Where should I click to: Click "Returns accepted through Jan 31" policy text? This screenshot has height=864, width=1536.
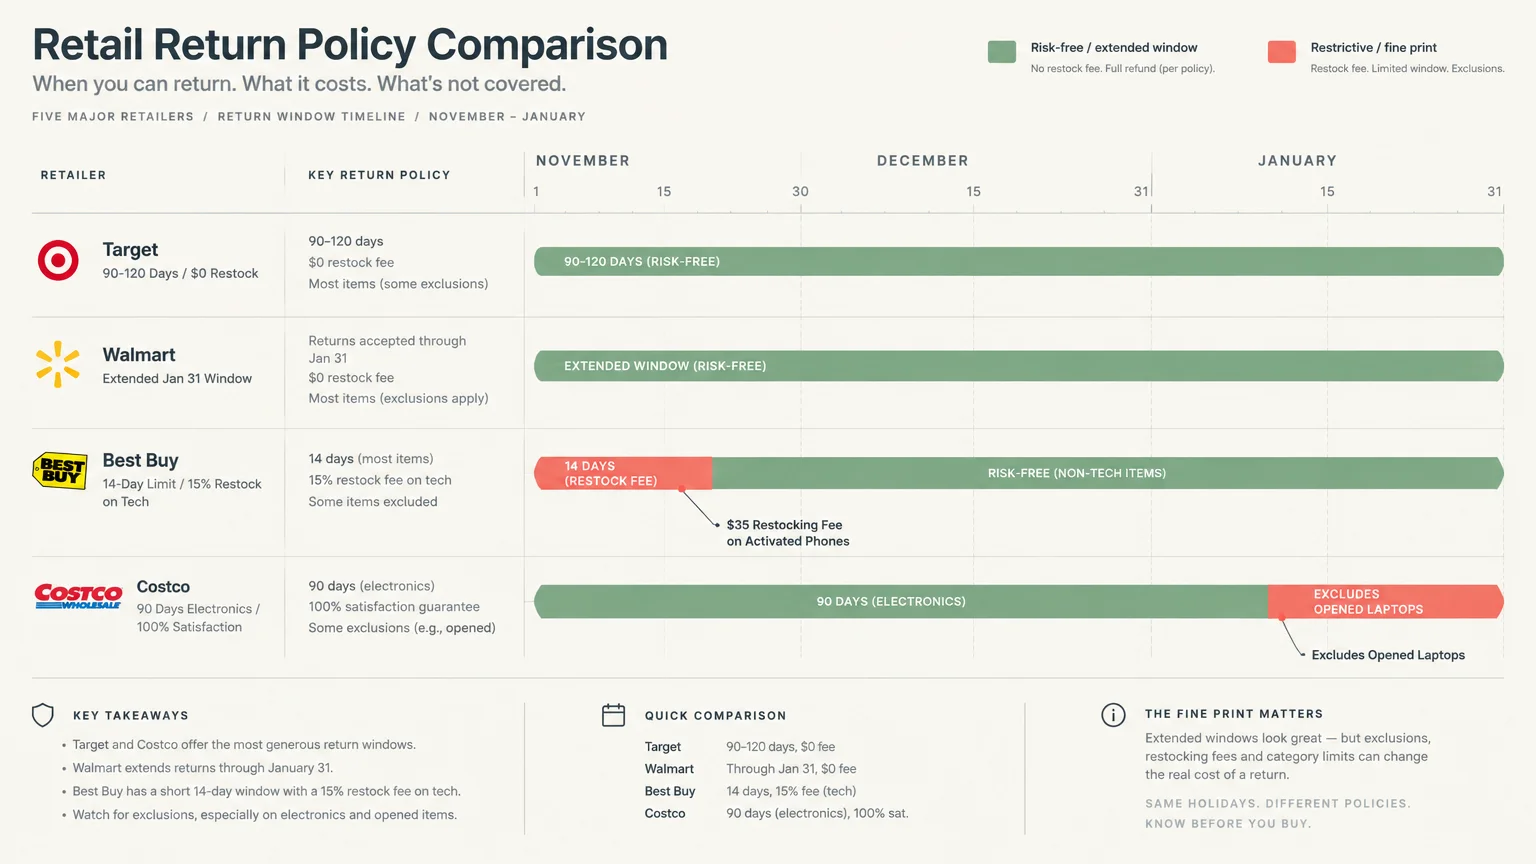point(387,349)
